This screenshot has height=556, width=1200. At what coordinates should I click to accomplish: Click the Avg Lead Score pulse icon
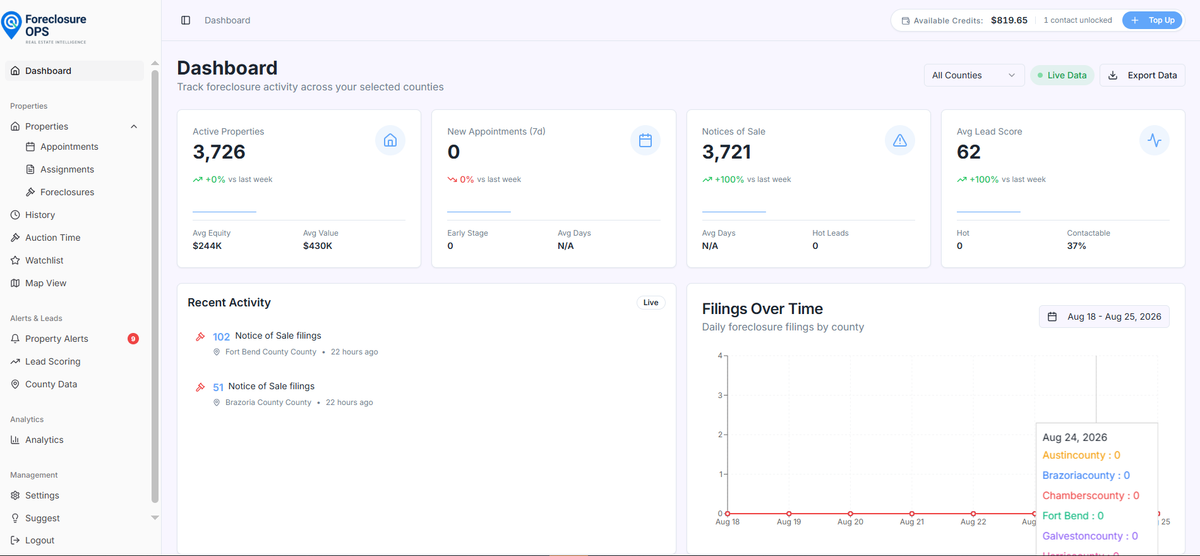click(x=1155, y=141)
